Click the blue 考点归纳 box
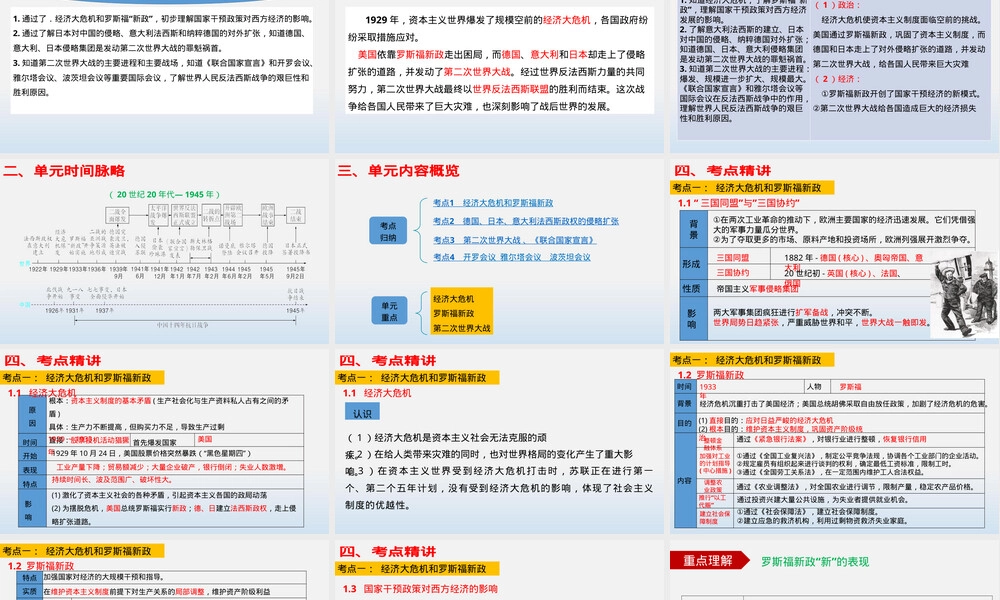This screenshot has width=1000, height=600. (x=388, y=231)
